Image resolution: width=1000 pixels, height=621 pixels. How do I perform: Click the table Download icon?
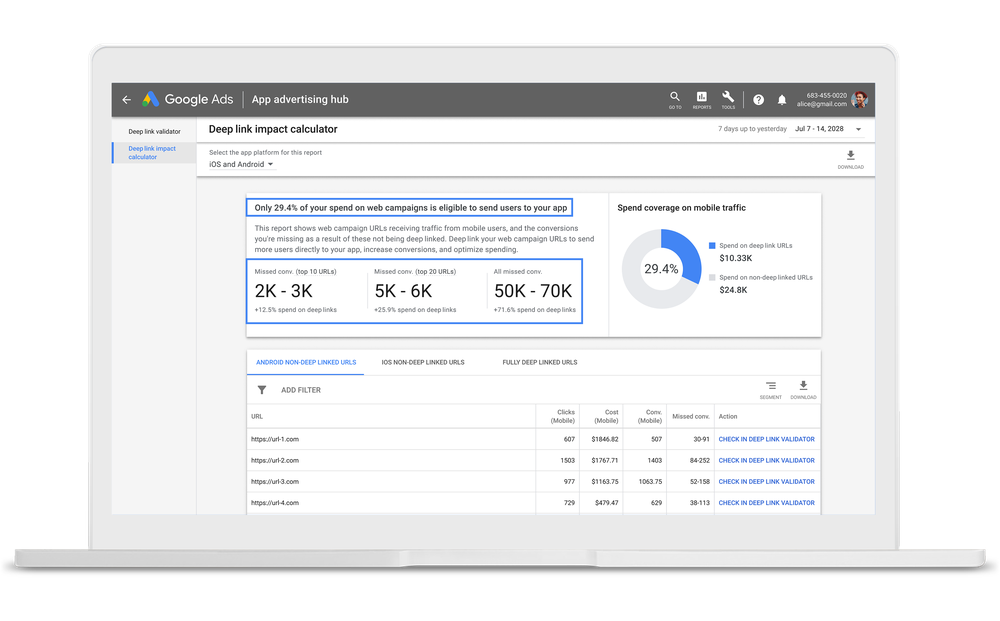803,387
